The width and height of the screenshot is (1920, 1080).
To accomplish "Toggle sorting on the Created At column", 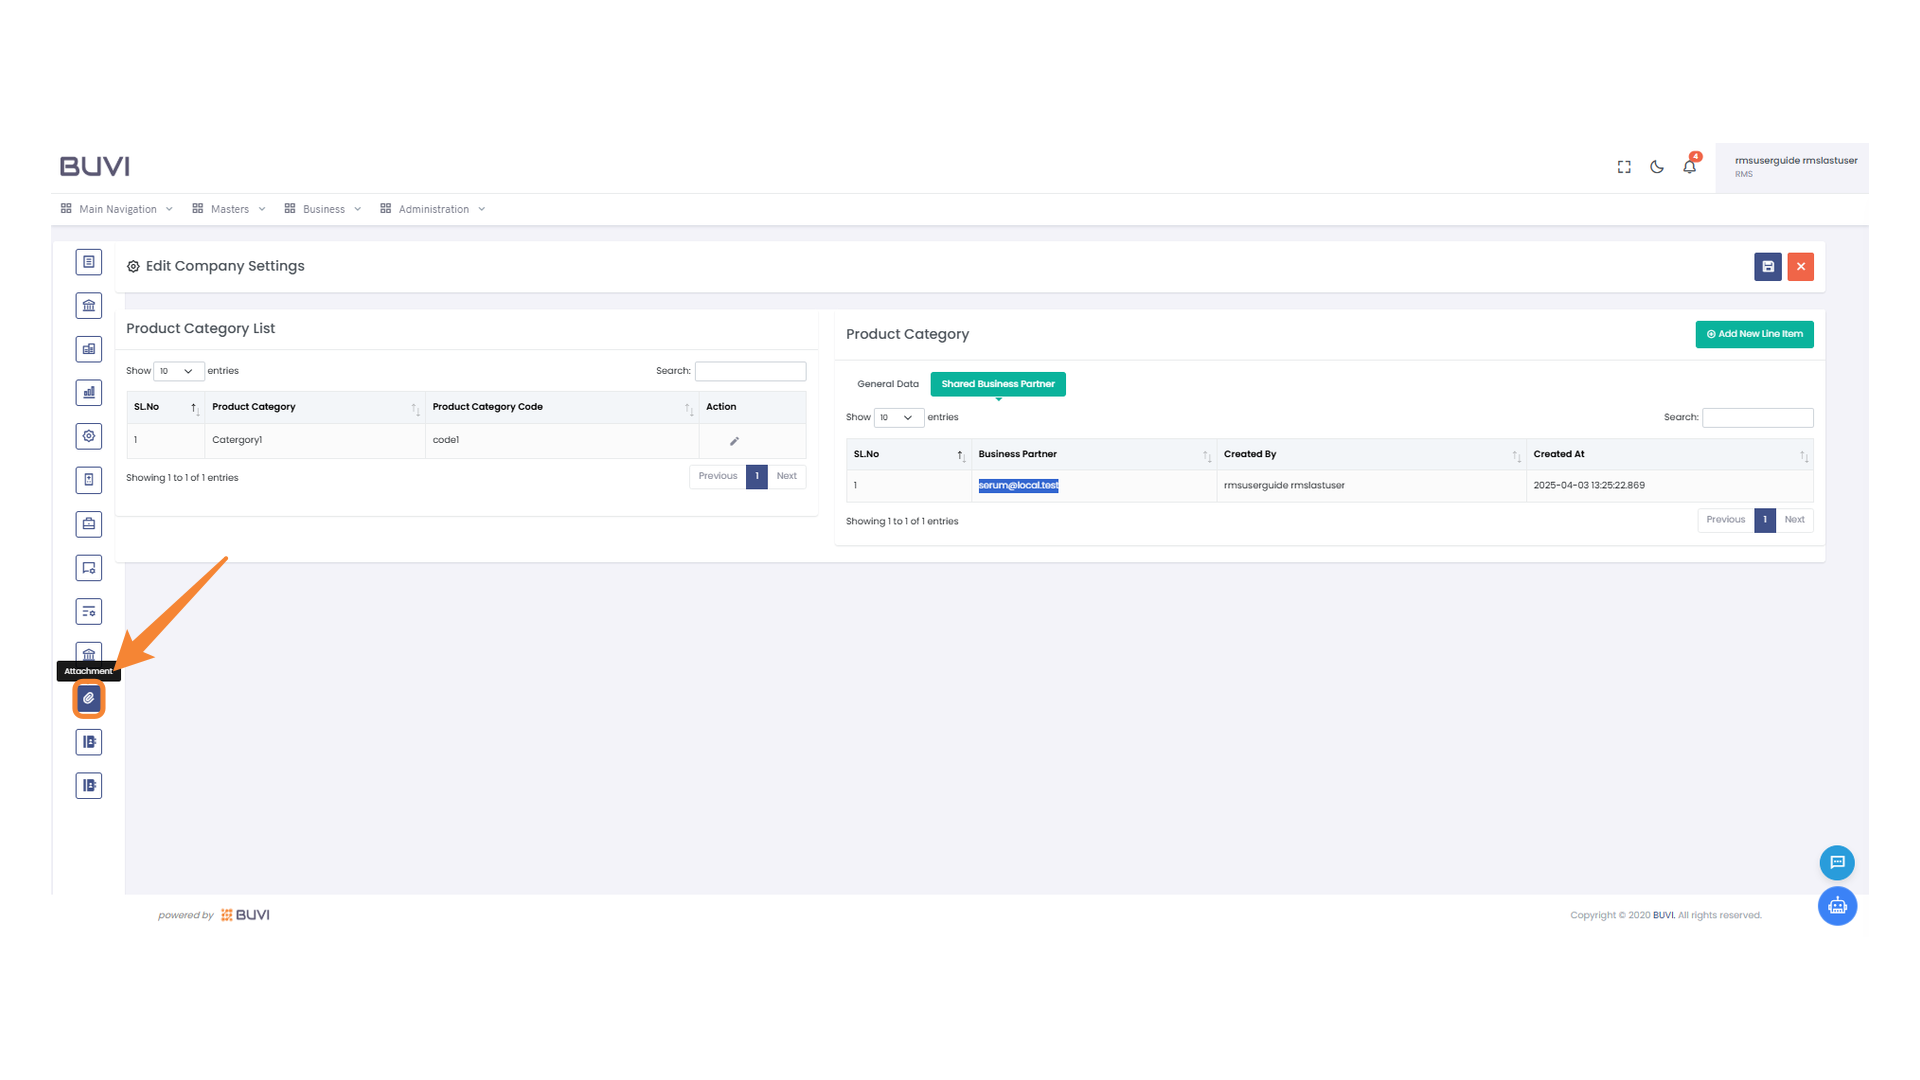I will tap(1805, 456).
